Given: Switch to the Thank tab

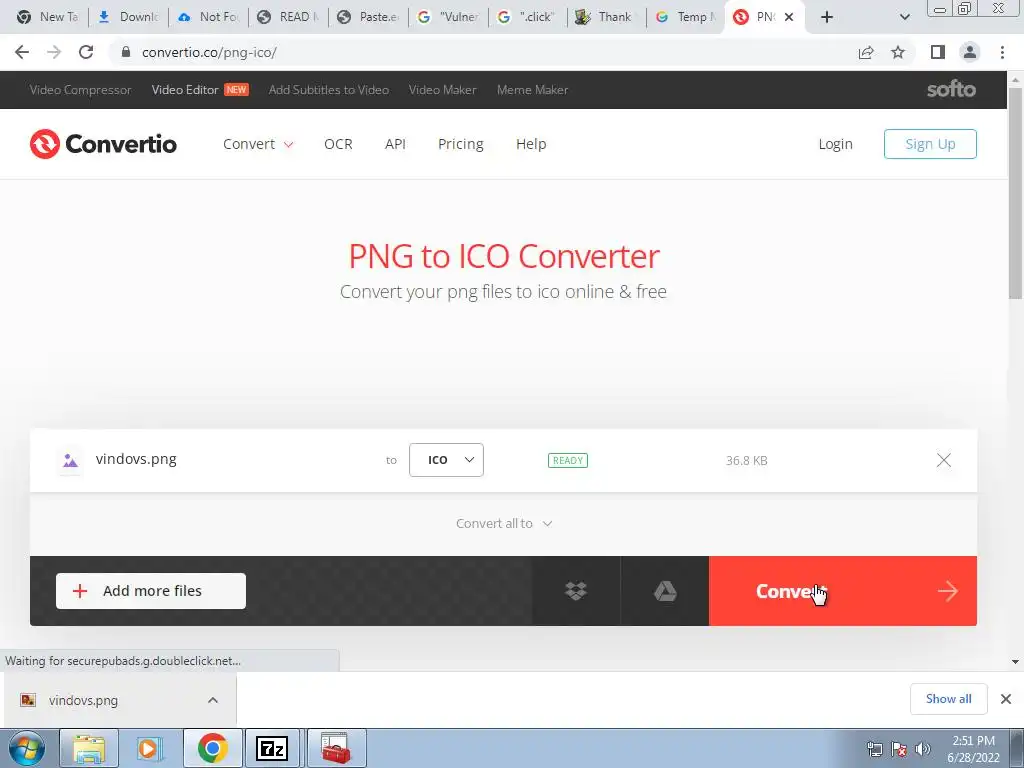Looking at the screenshot, I should pyautogui.click(x=605, y=17).
